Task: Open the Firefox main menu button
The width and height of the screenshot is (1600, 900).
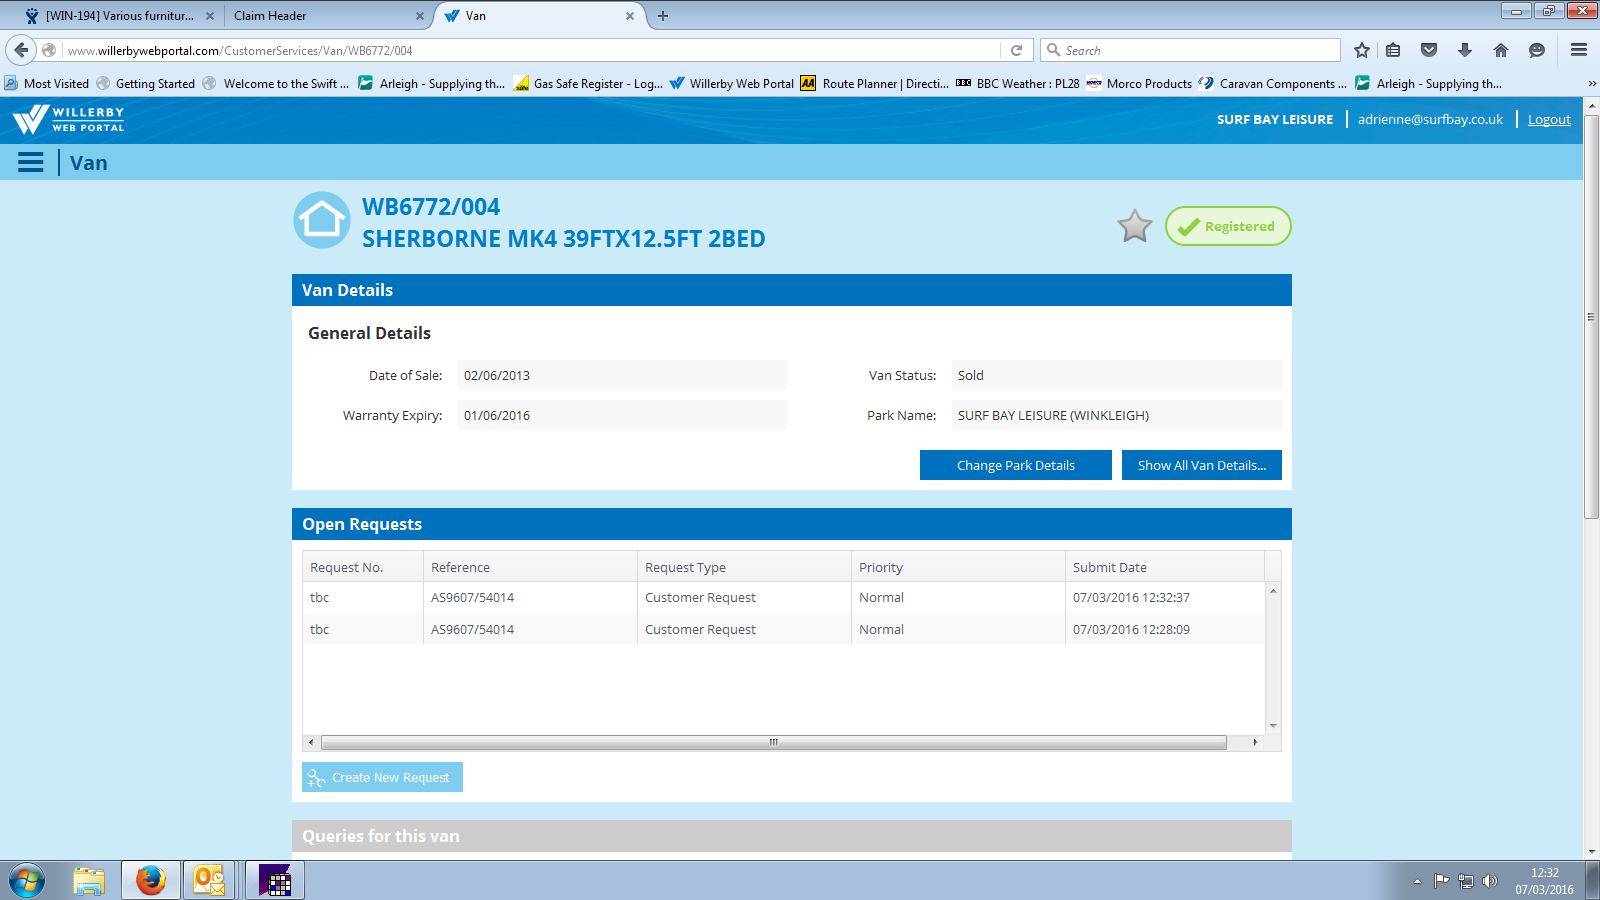Action: tap(1579, 50)
